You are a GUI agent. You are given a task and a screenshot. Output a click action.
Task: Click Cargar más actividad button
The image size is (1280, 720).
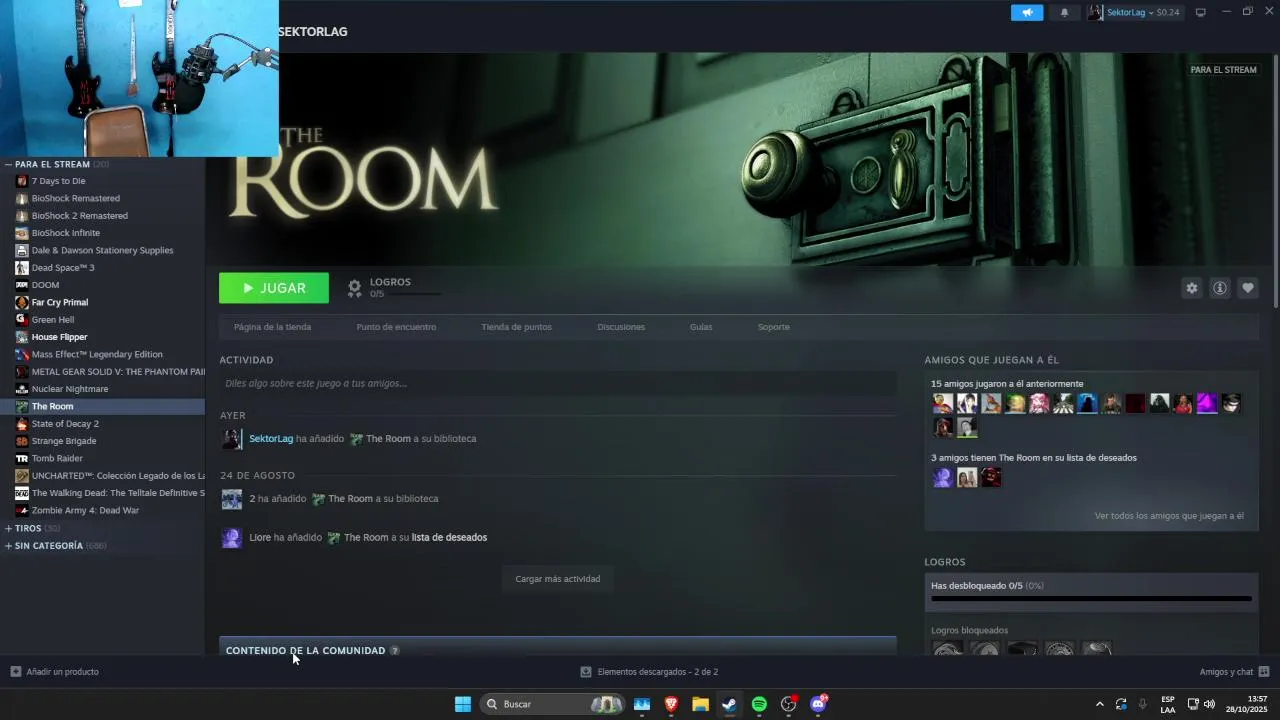(558, 579)
